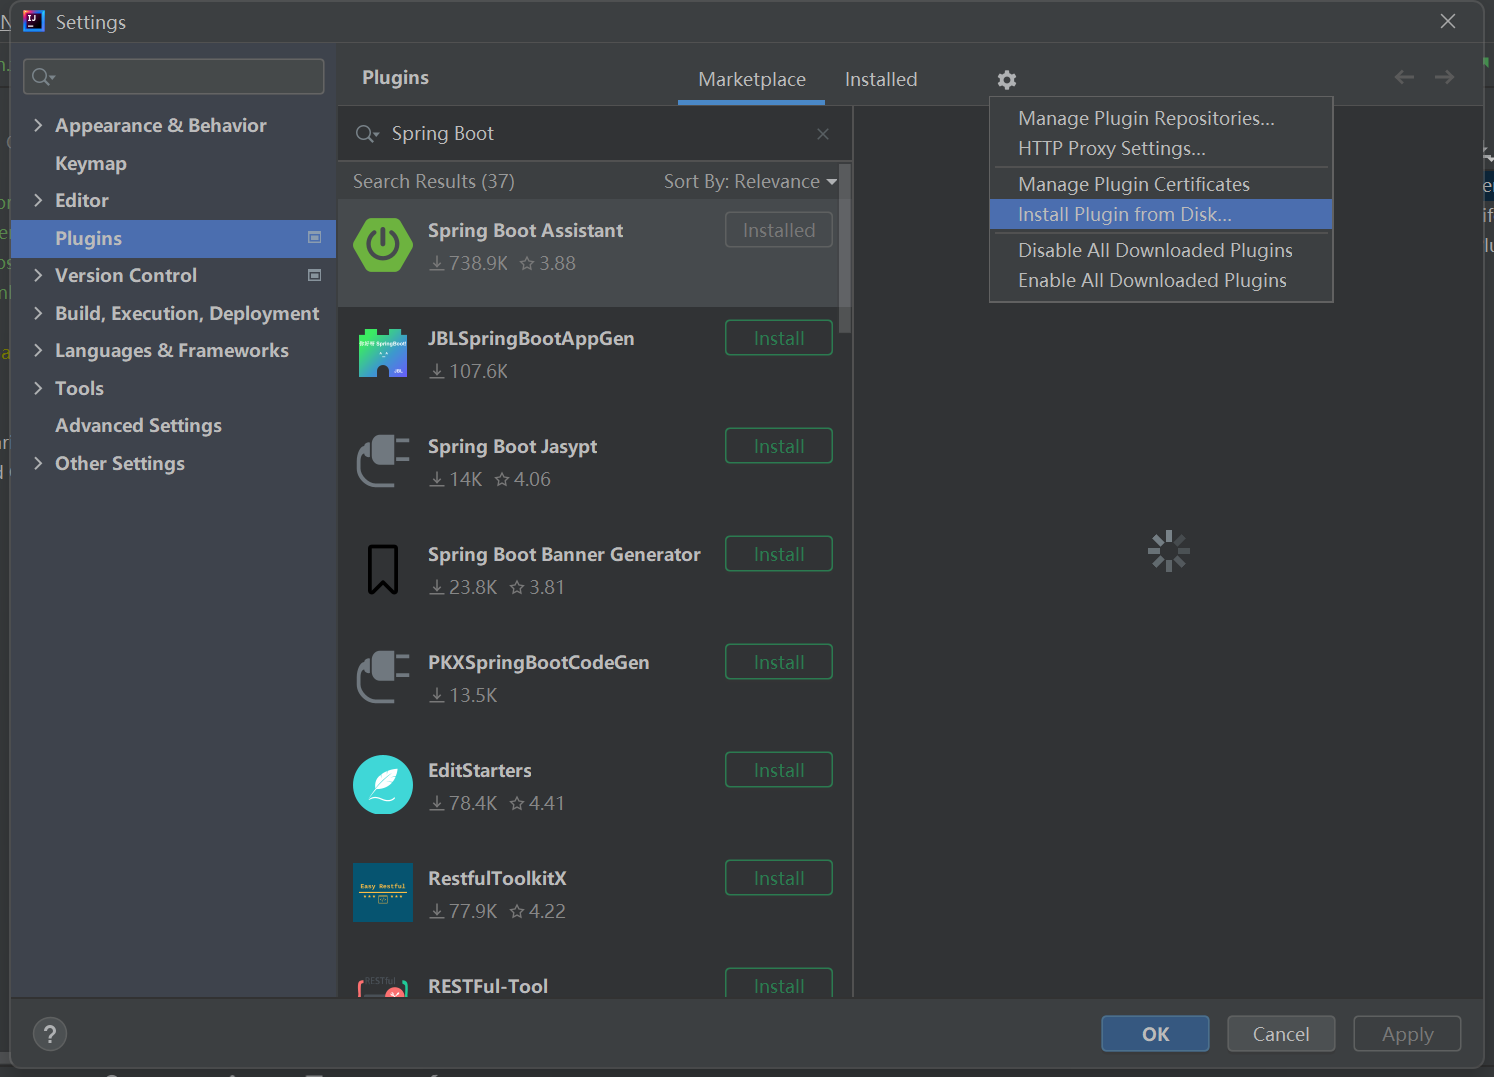Open HTTP Proxy Settings menu item
This screenshot has height=1077, width=1494.
click(x=1161, y=148)
